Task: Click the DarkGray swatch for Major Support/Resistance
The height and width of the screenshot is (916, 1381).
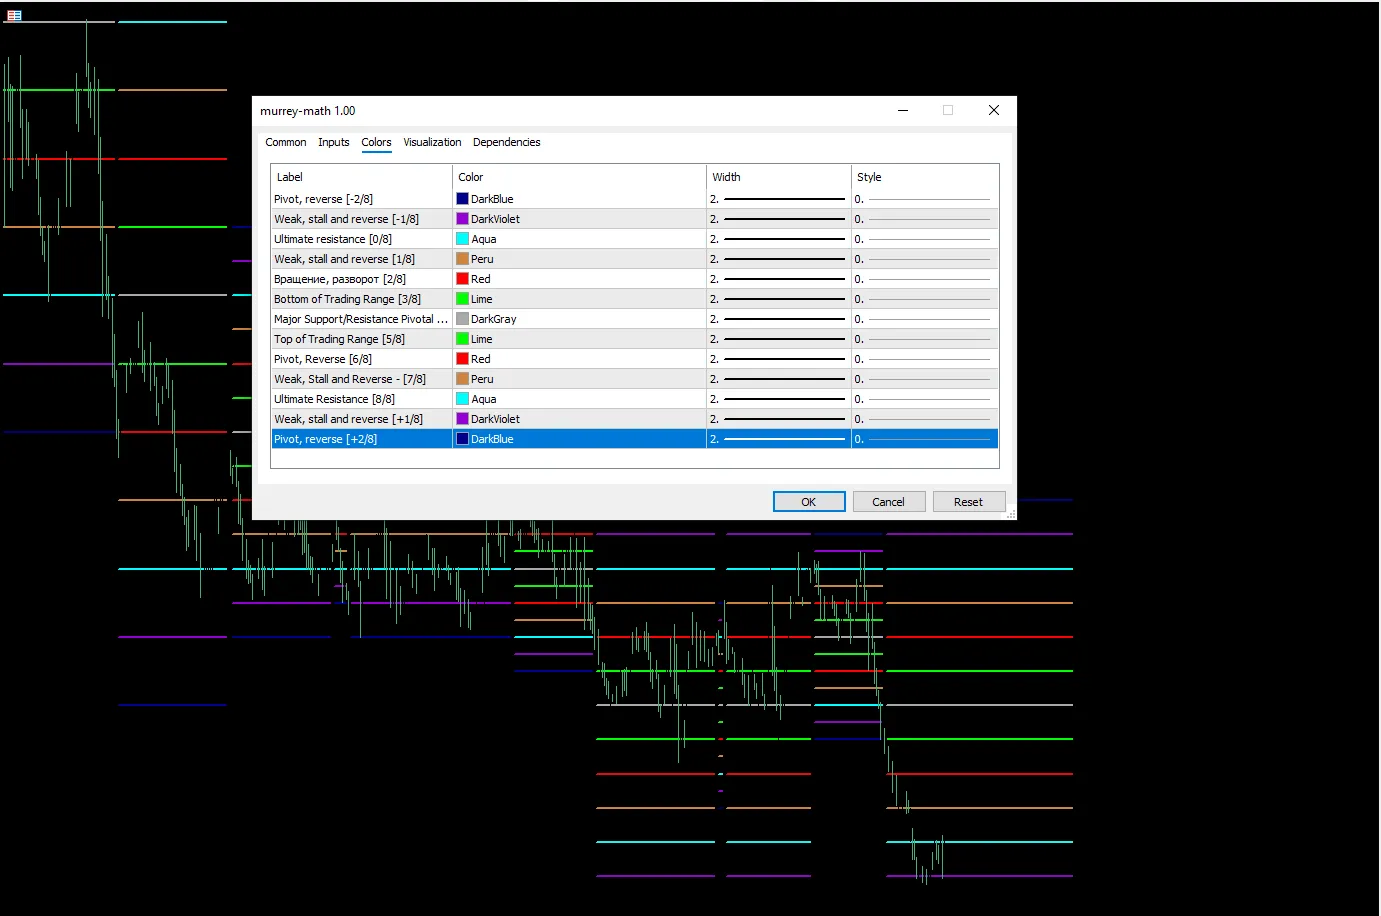Action: point(463,319)
